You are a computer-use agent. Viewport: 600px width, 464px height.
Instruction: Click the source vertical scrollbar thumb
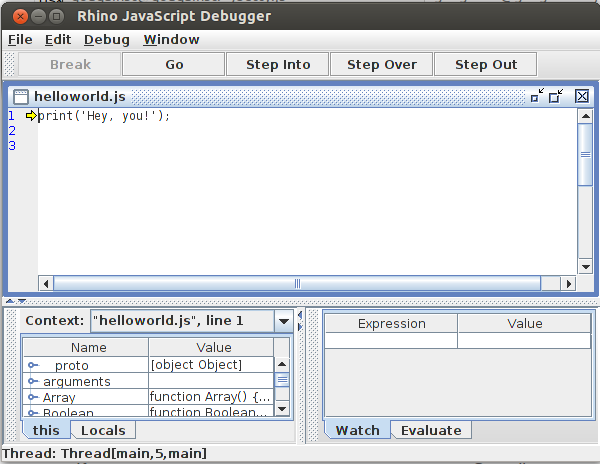pos(585,155)
